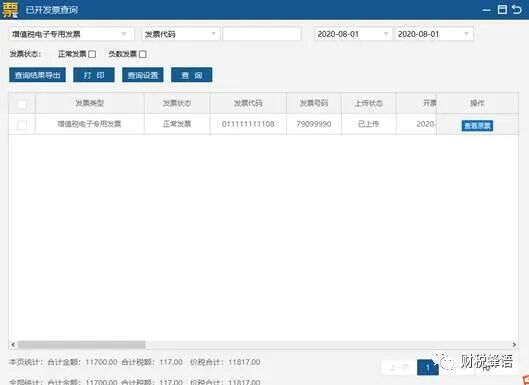Image resolution: width=529 pixels, height=385 pixels.
Task: Click the 发票代码 column header
Action: pyautogui.click(x=248, y=103)
